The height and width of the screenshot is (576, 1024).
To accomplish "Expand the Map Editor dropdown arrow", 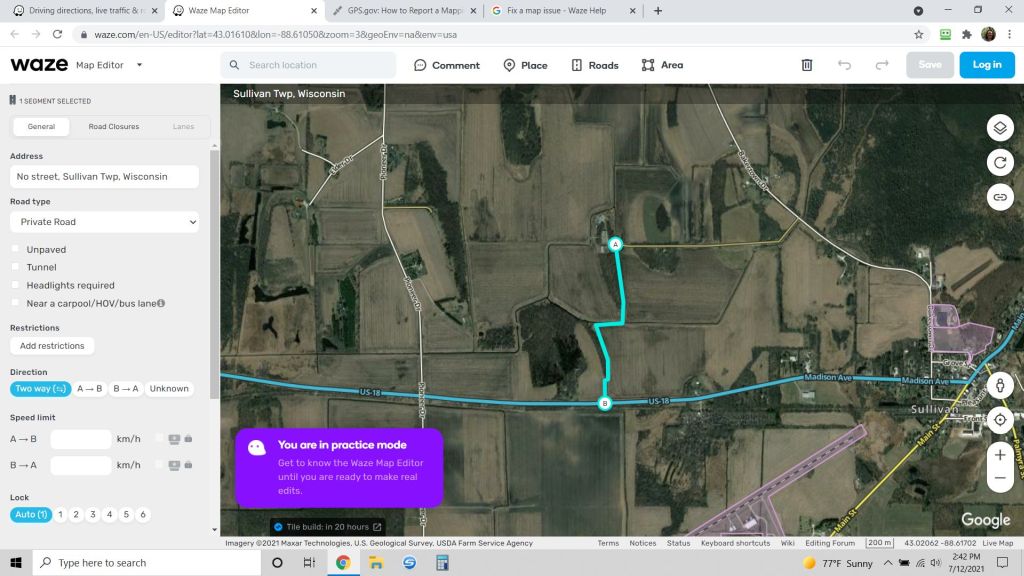I will (139, 65).
